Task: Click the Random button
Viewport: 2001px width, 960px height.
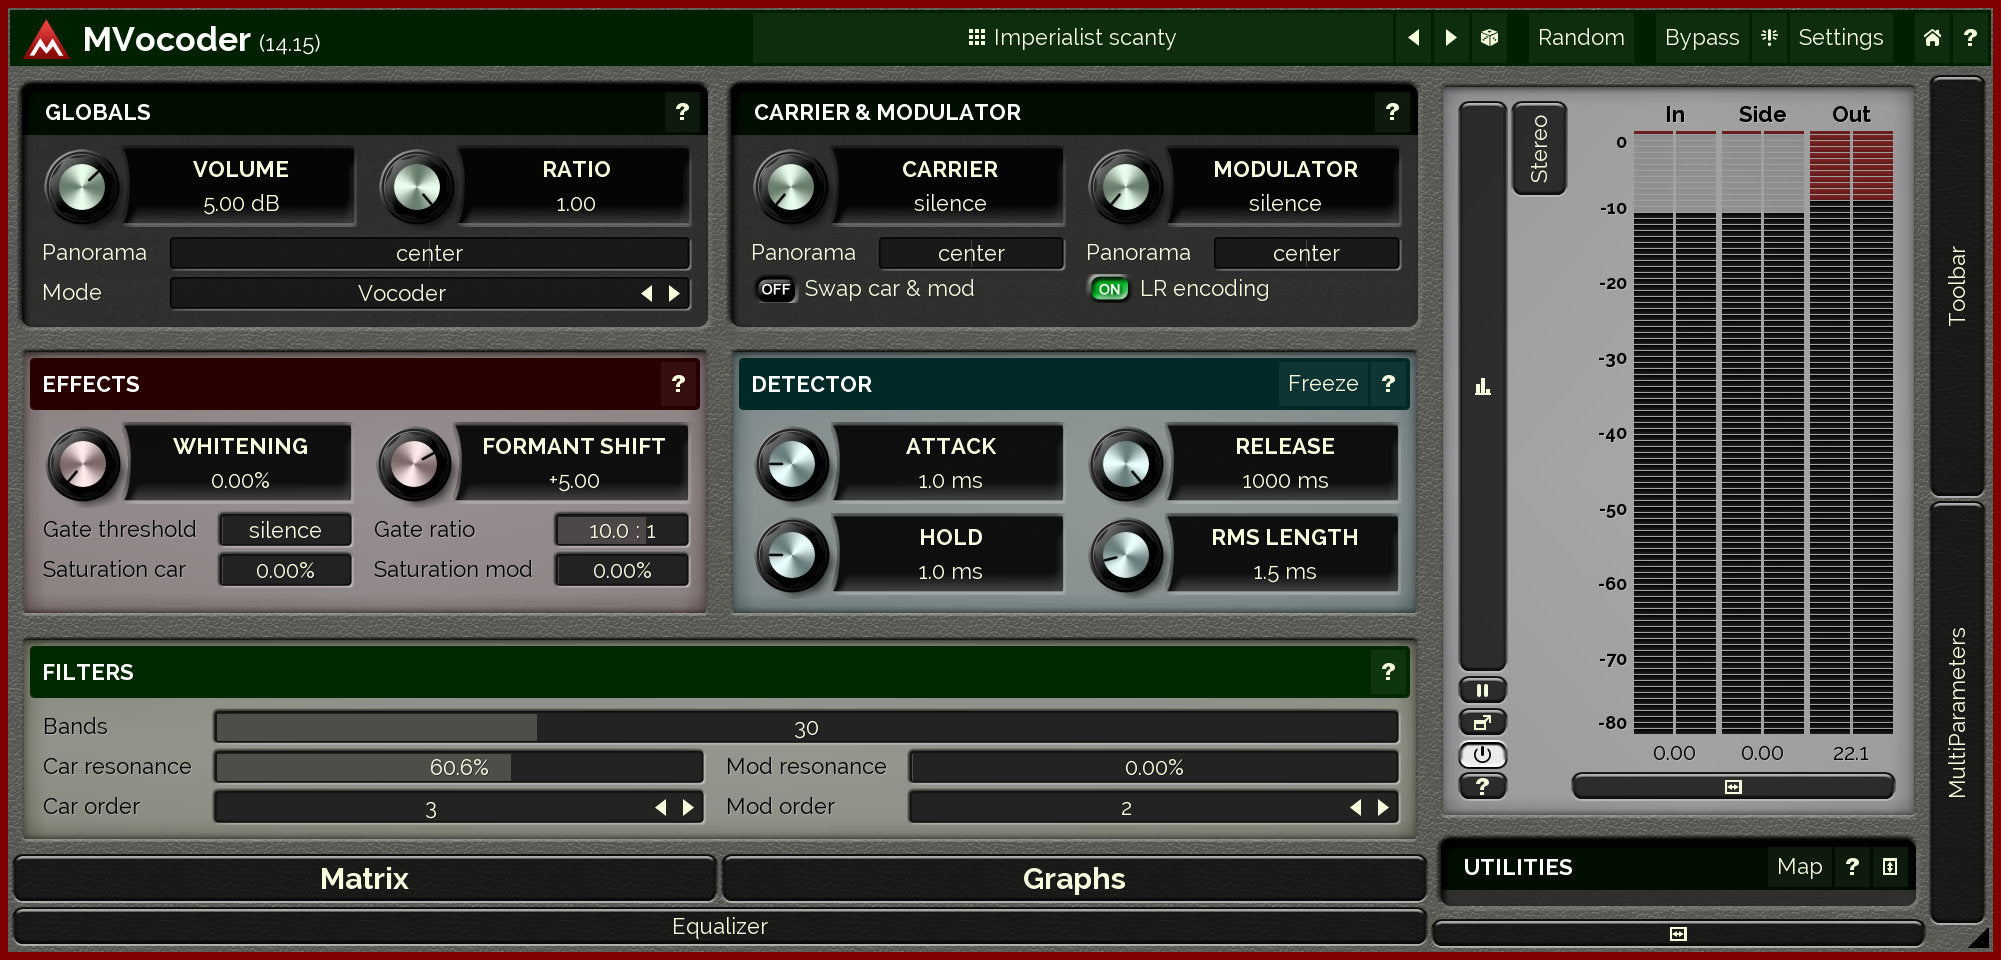Action: pos(1580,38)
